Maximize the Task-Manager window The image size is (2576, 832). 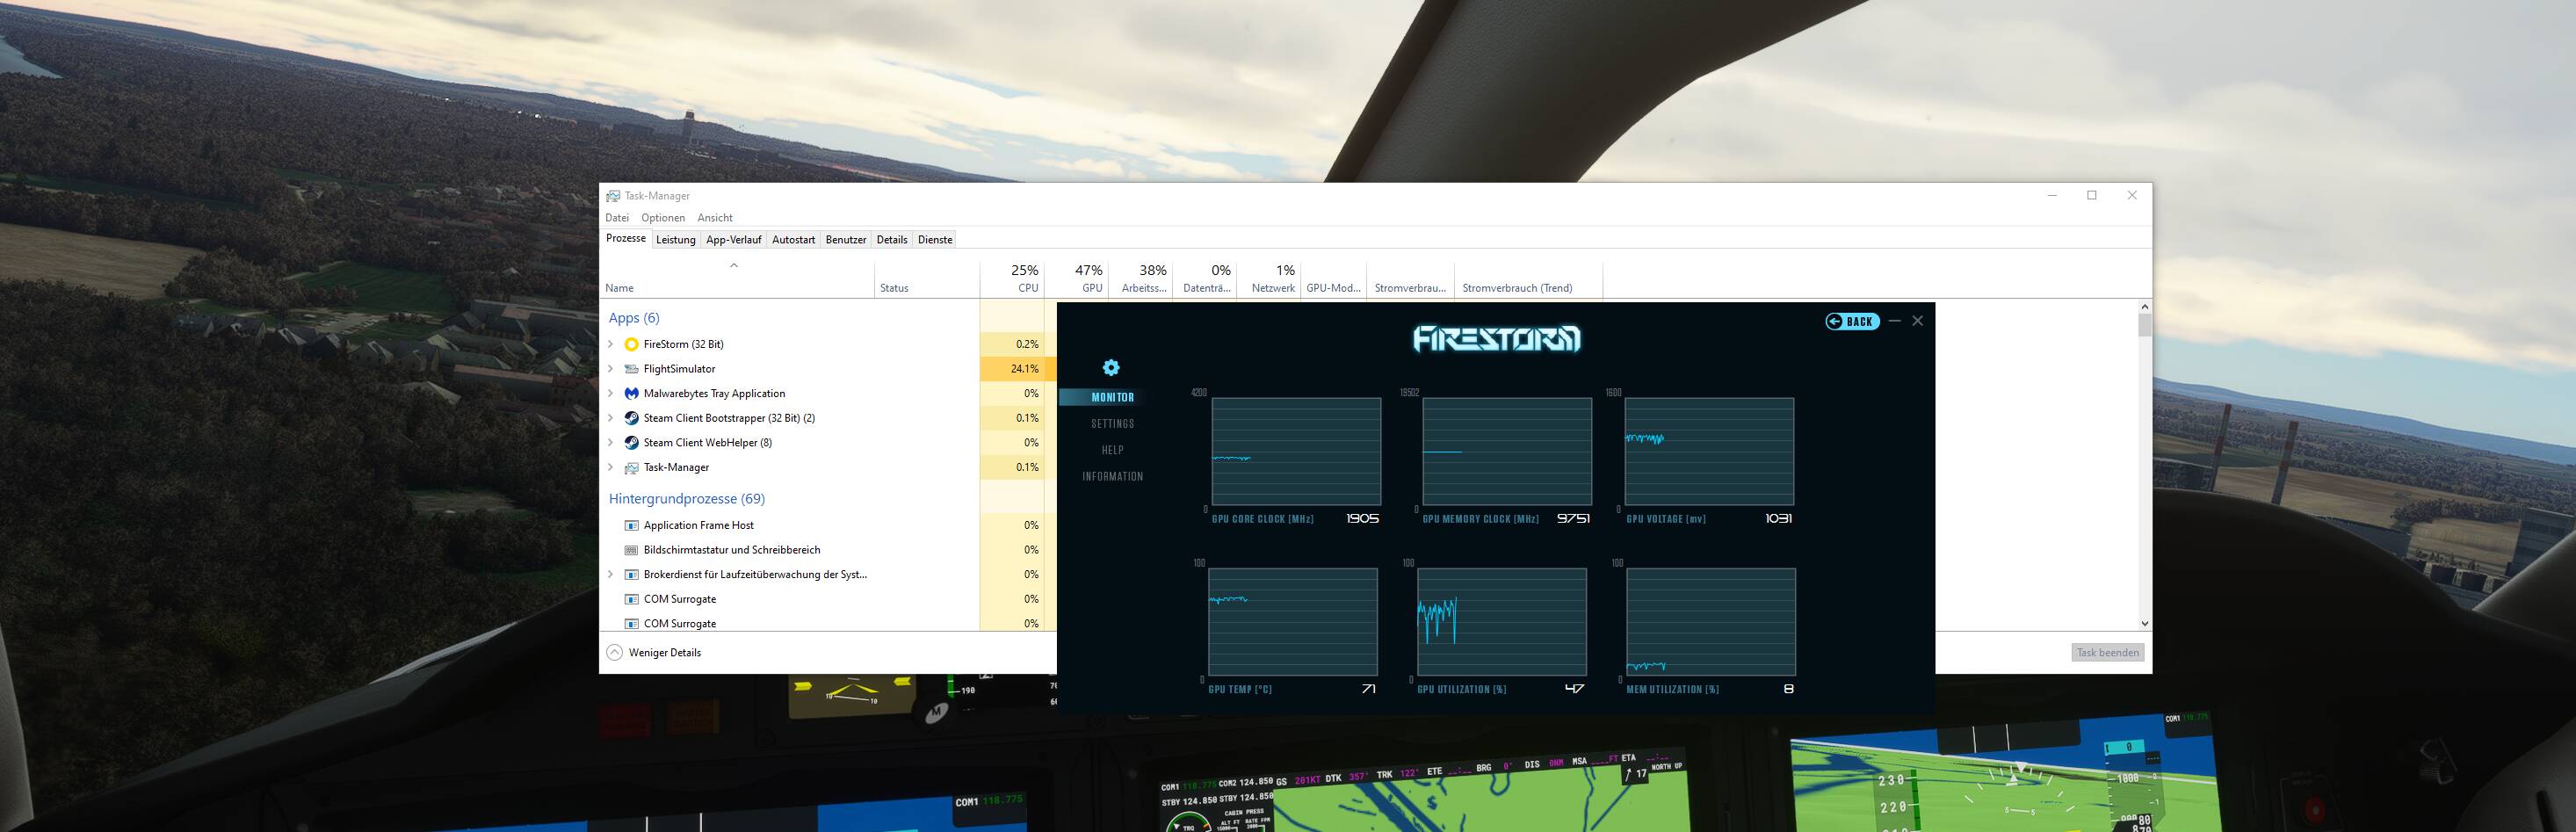[2091, 195]
